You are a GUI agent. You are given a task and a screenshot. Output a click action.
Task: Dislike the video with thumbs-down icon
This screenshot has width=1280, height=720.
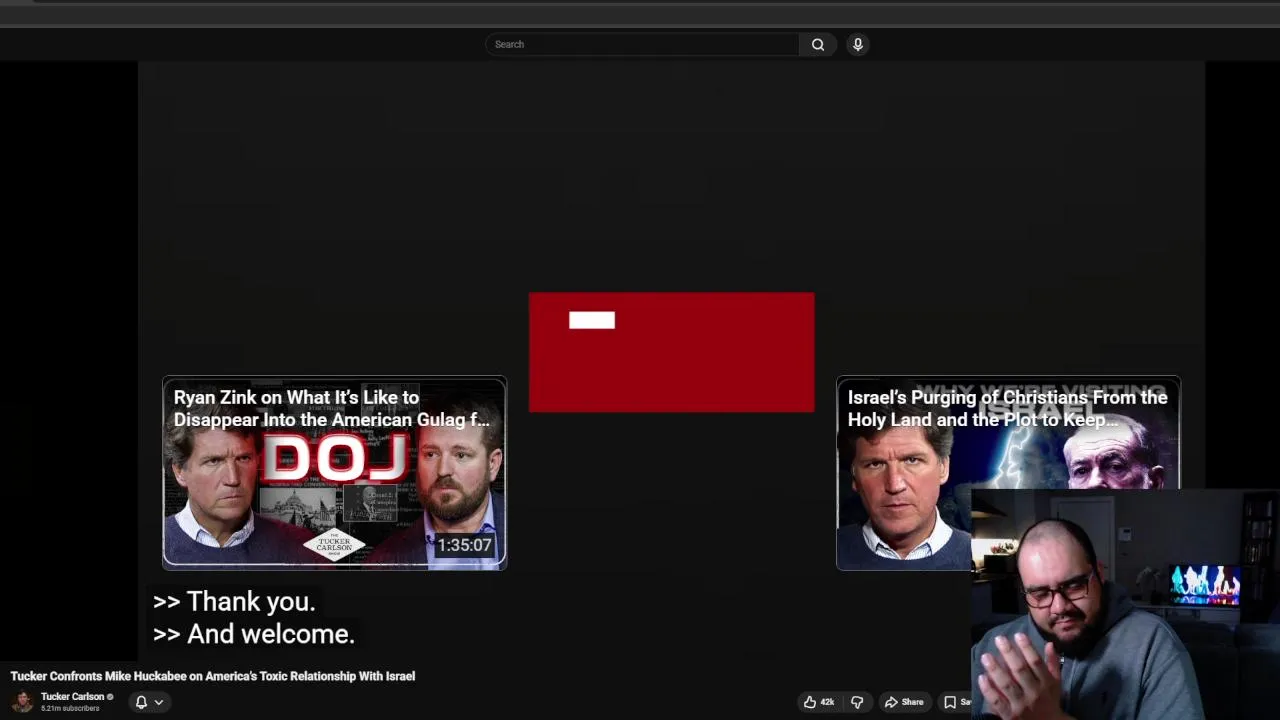pyautogui.click(x=857, y=702)
